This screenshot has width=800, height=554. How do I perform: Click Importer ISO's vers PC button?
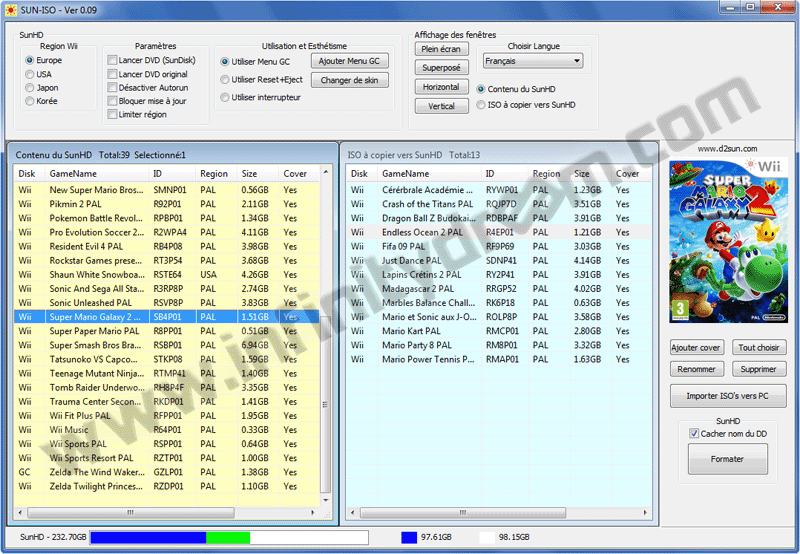[x=728, y=396]
